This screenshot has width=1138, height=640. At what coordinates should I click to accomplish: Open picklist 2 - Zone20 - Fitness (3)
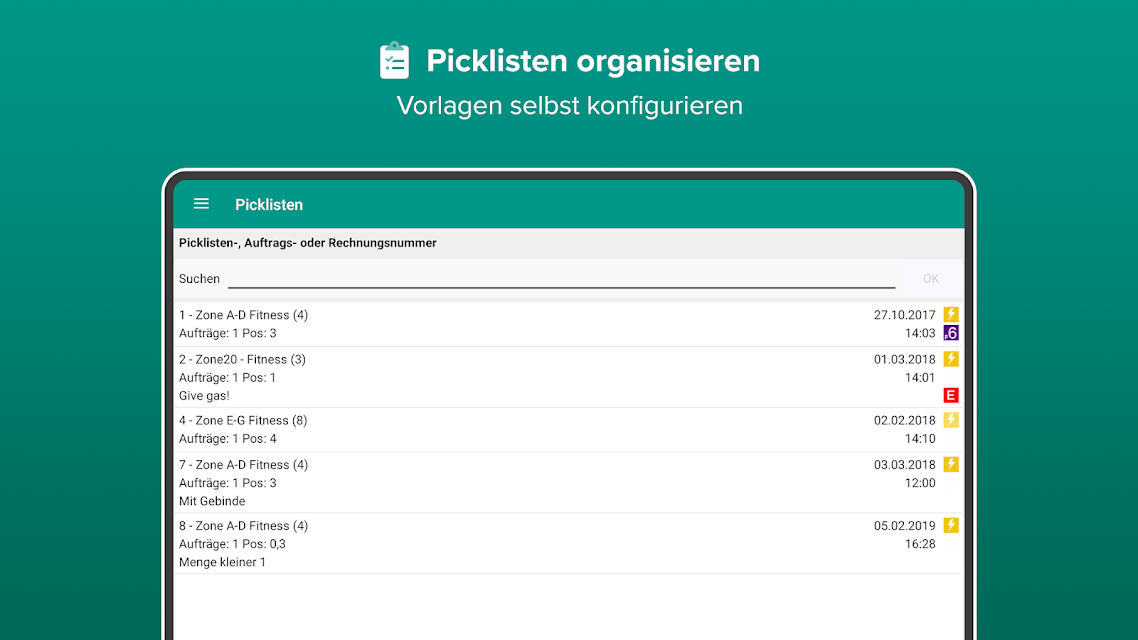(569, 377)
